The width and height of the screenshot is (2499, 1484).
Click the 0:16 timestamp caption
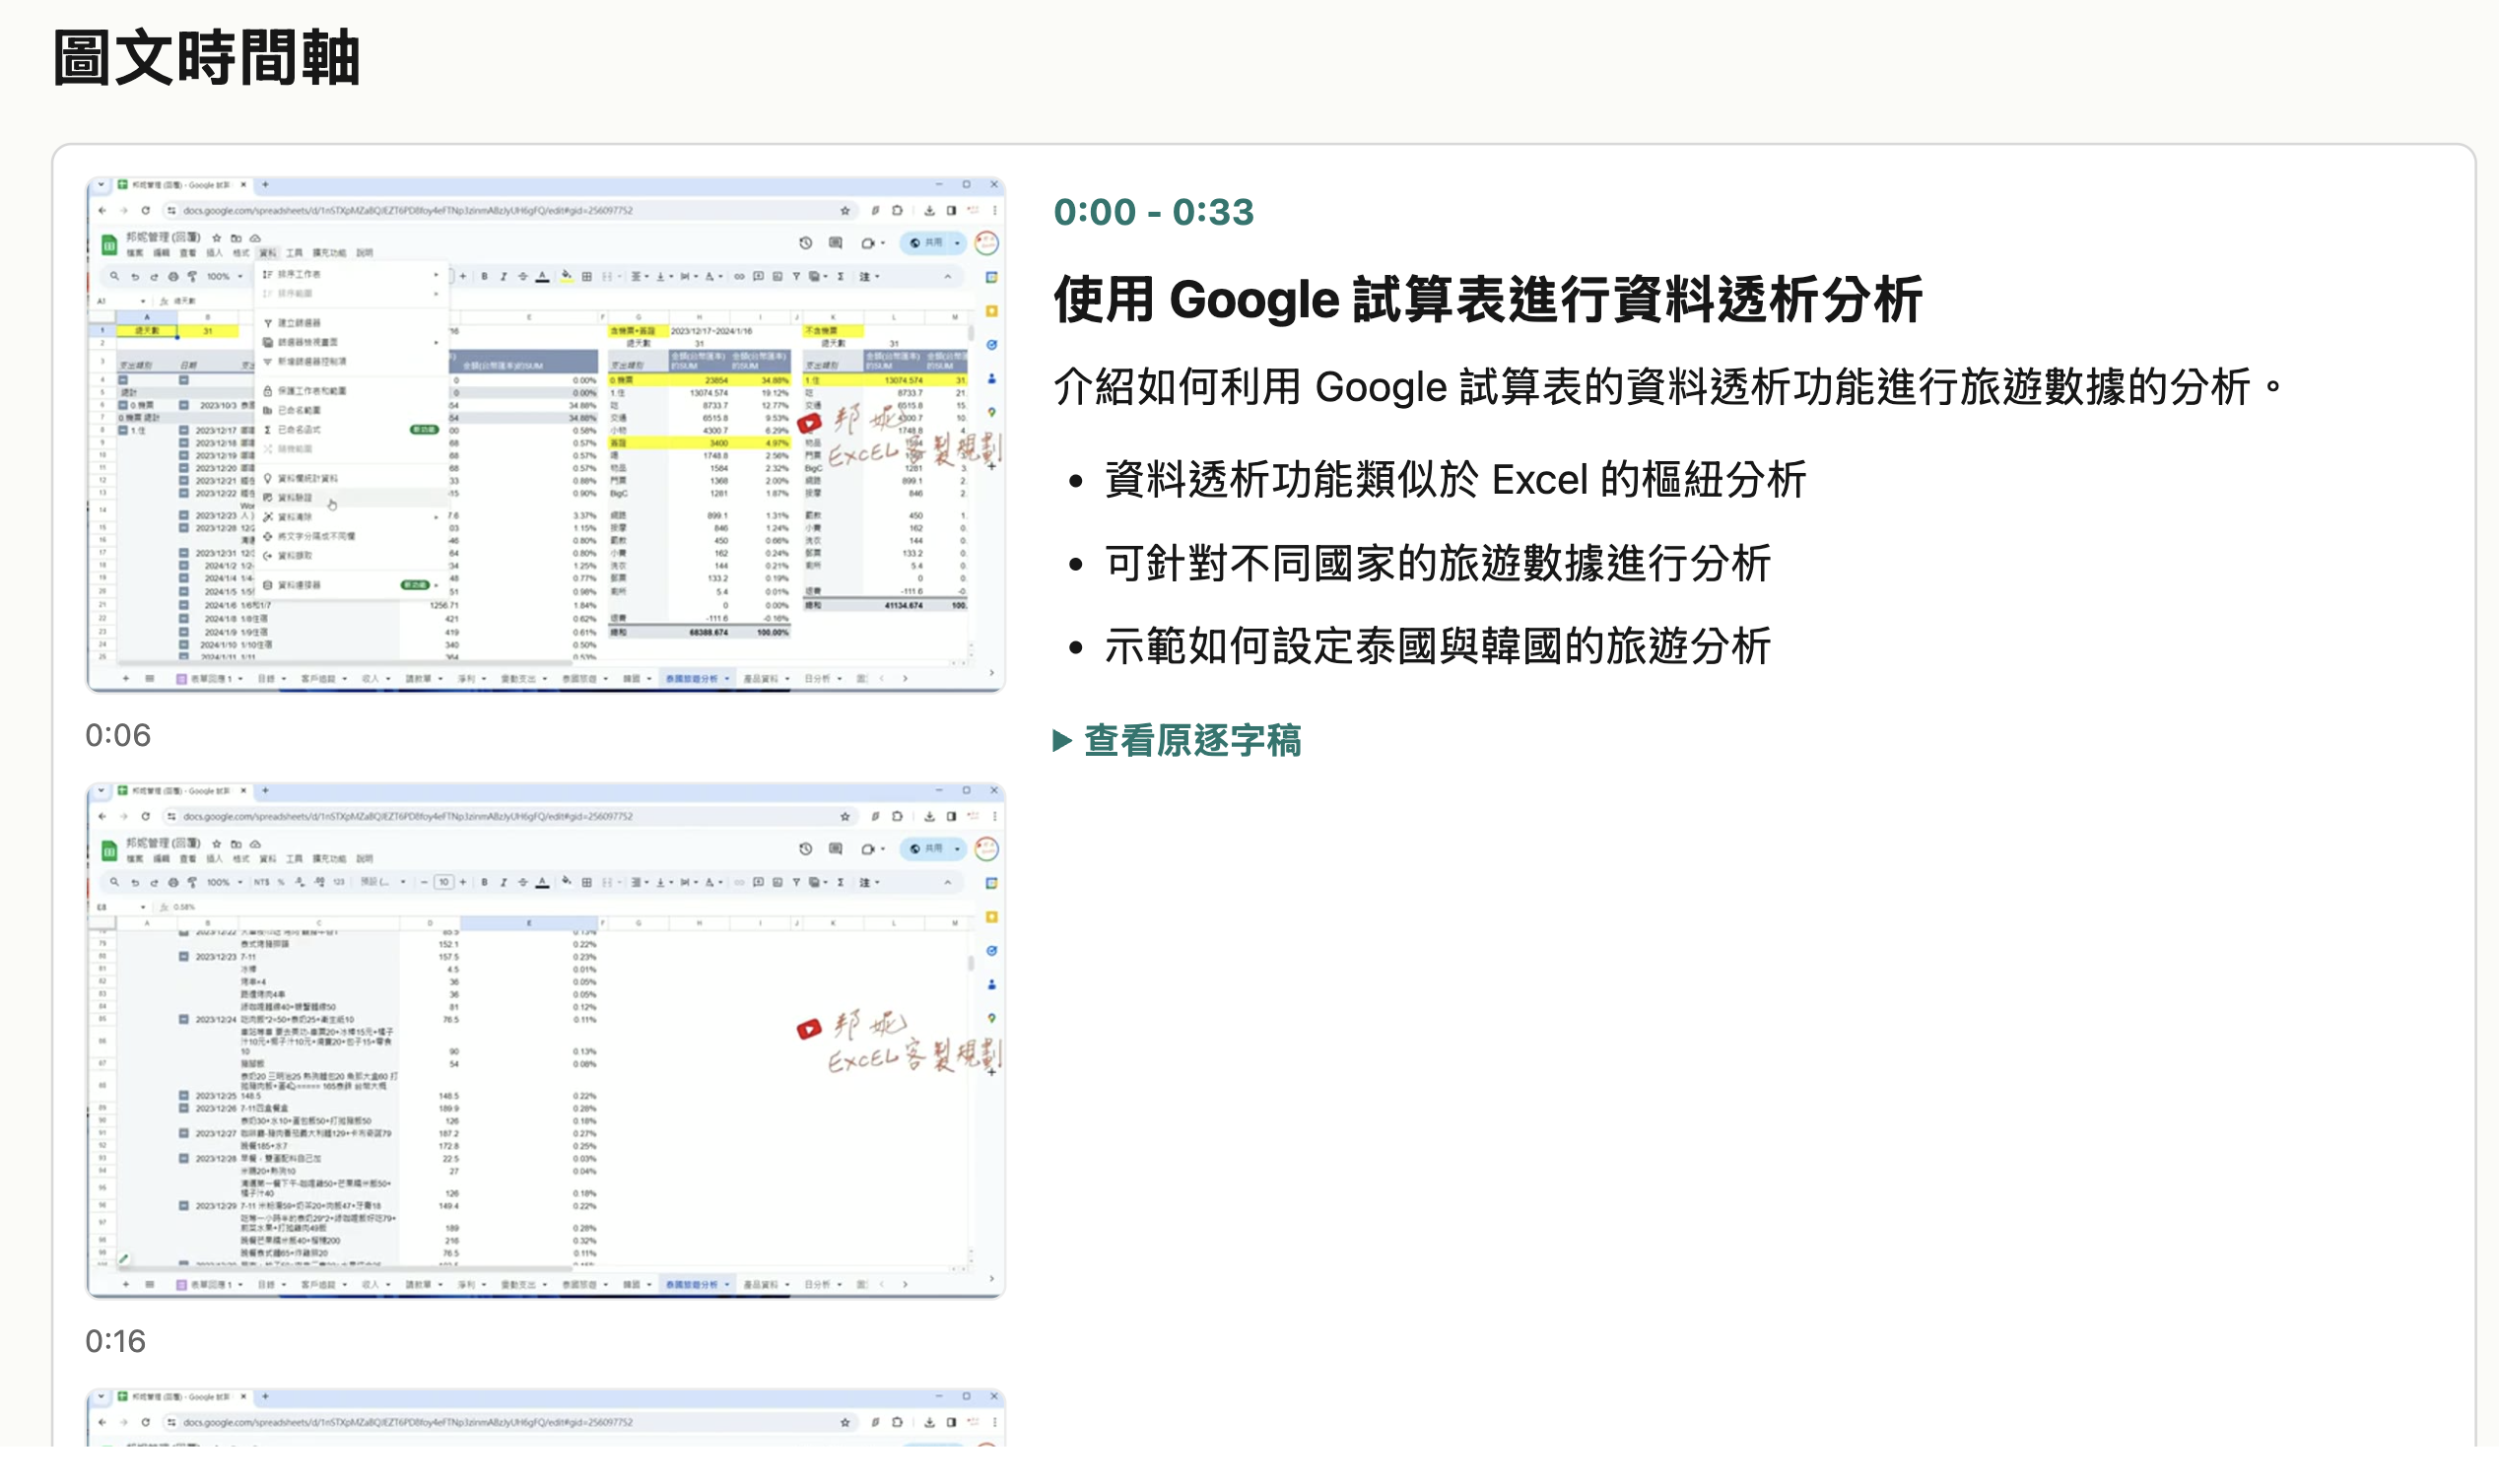[116, 1341]
